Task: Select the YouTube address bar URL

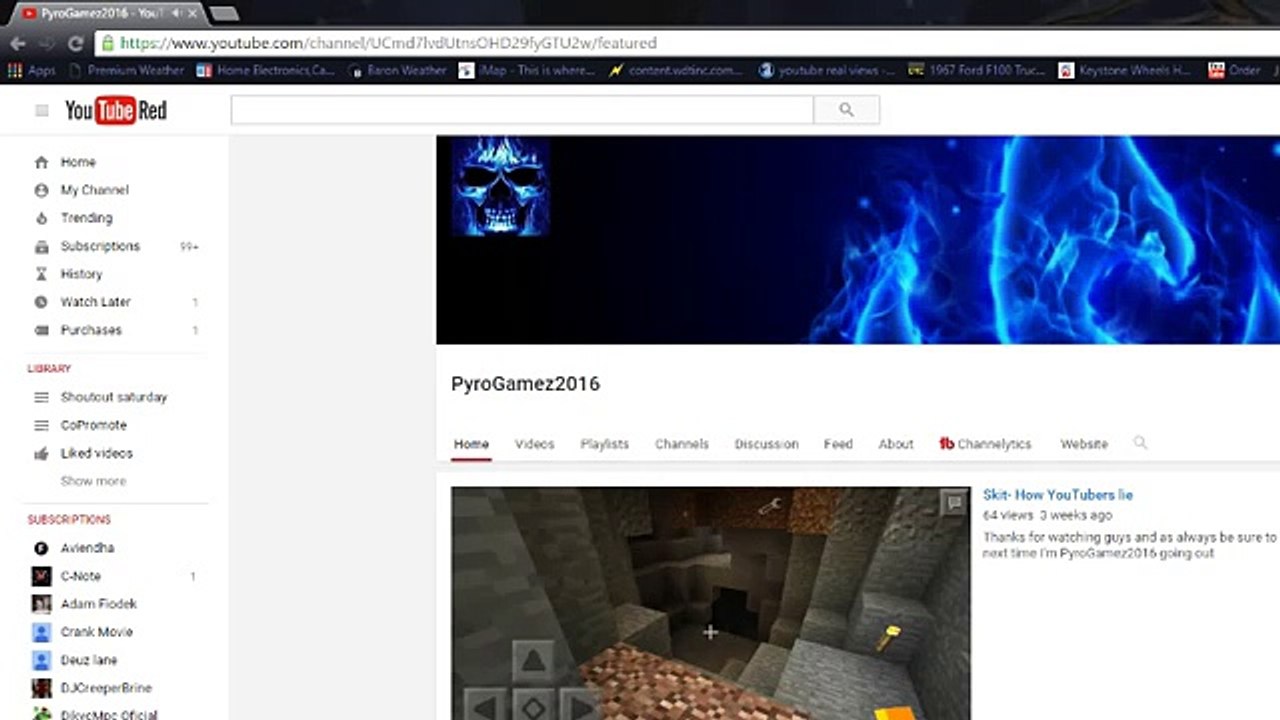Action: click(388, 43)
